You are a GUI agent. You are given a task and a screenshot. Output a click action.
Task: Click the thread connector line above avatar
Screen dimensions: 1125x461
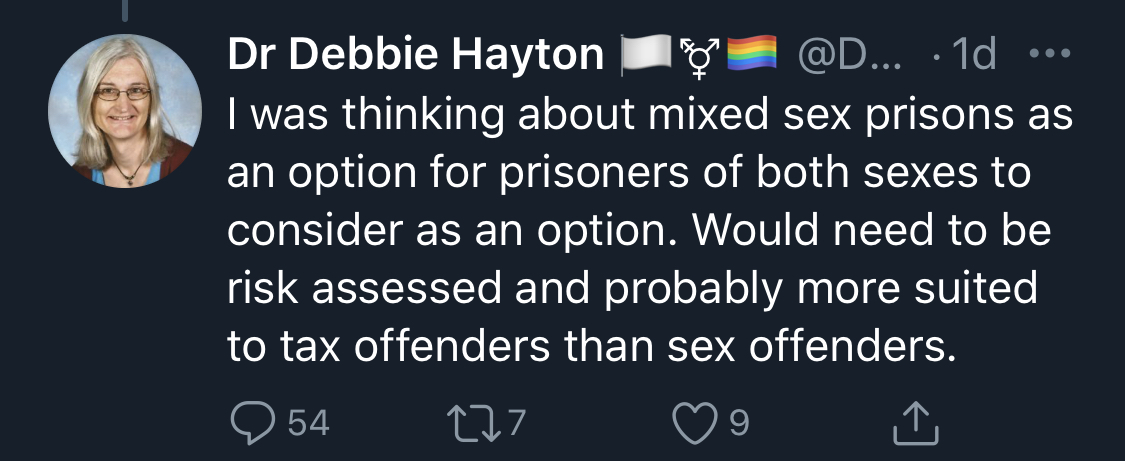click(126, 10)
